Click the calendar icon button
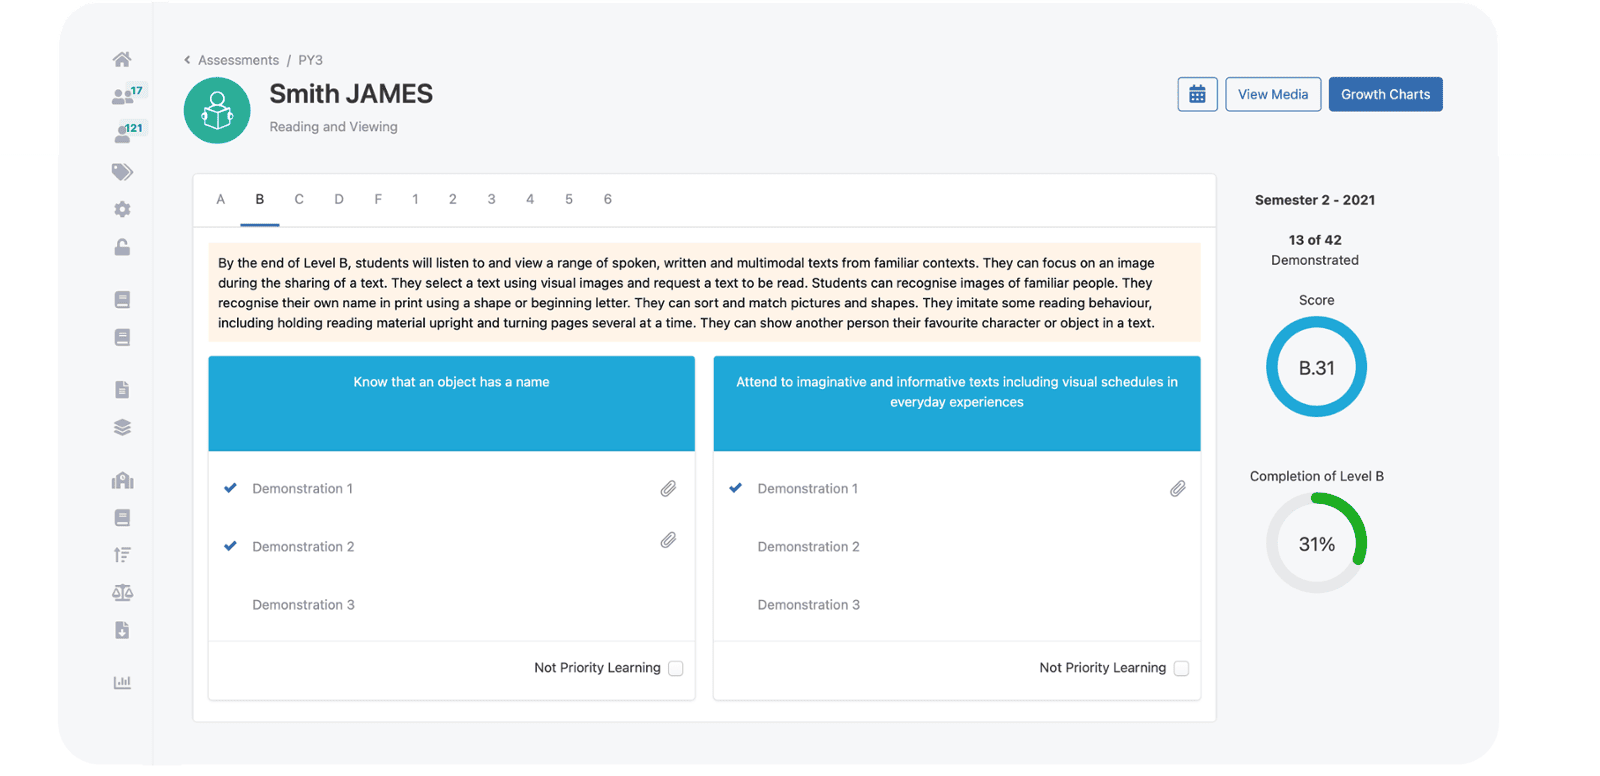The image size is (1600, 776). (1197, 95)
